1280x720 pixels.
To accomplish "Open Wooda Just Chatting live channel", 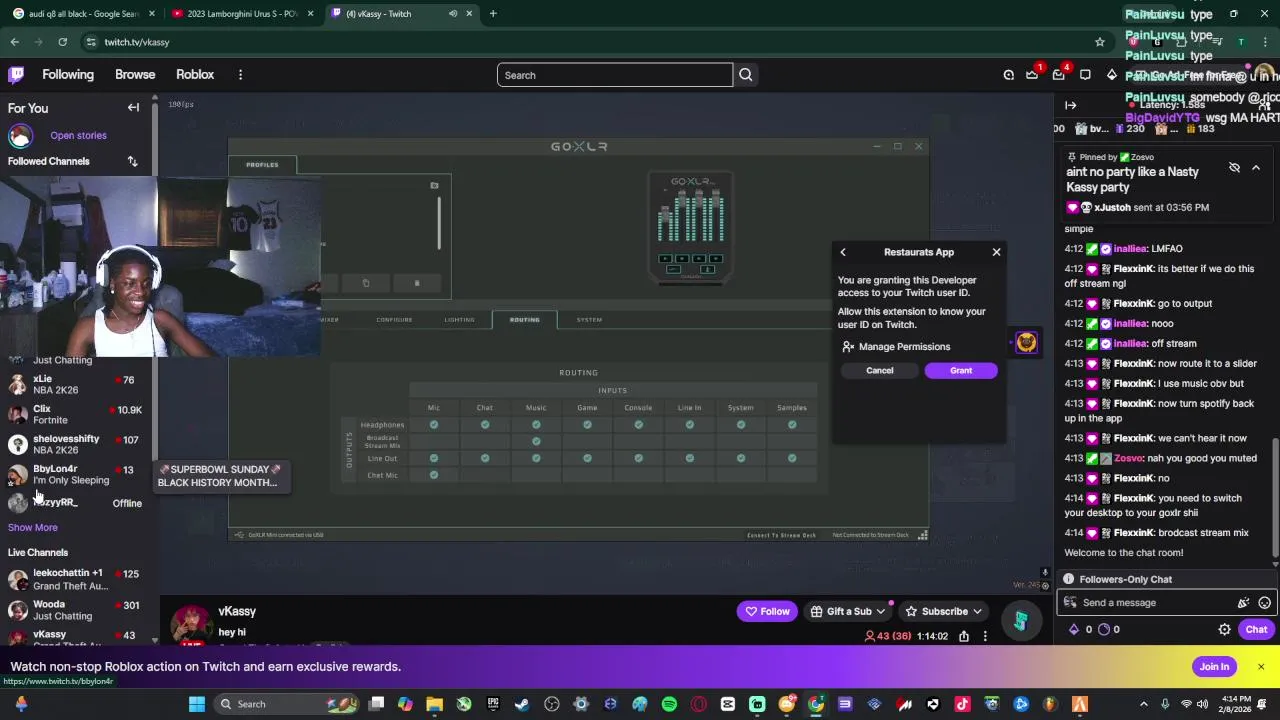I will 78,610.
